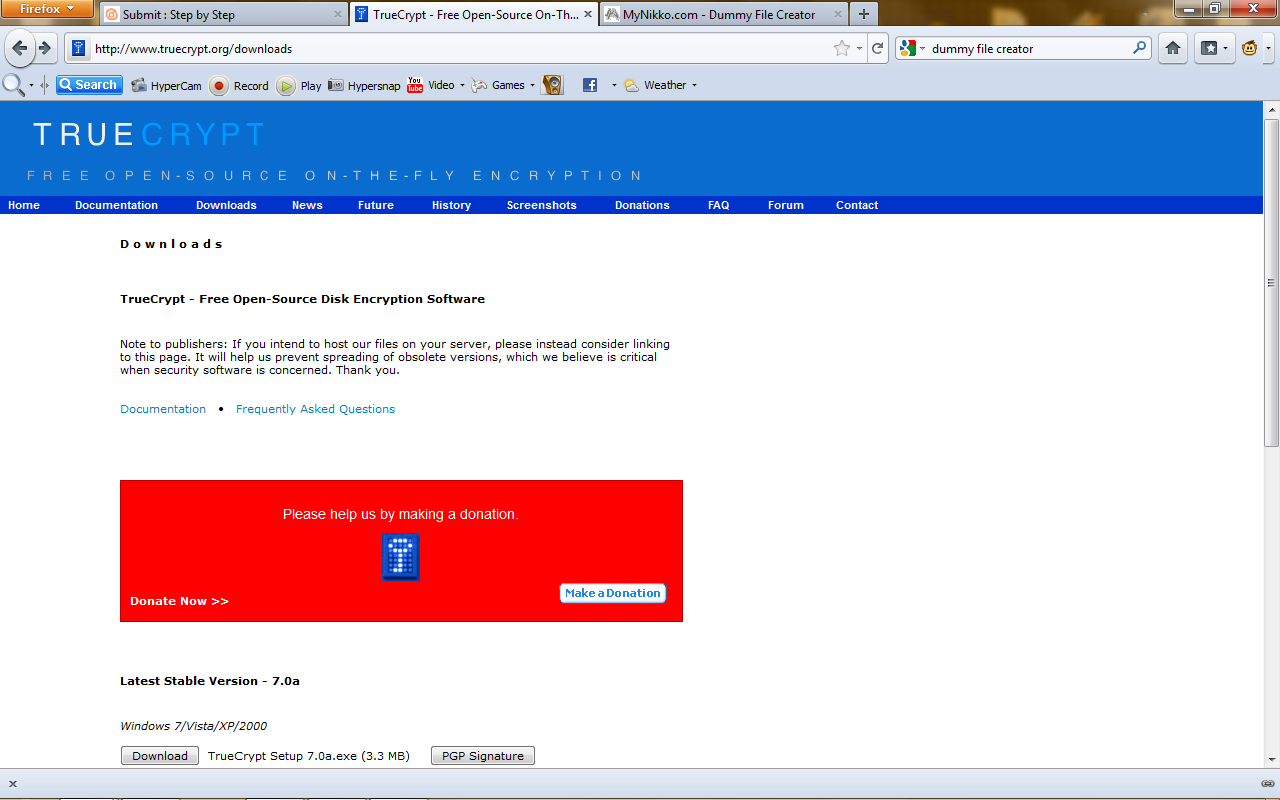
Task: Go back with the browser Back arrow
Action: coord(20,48)
